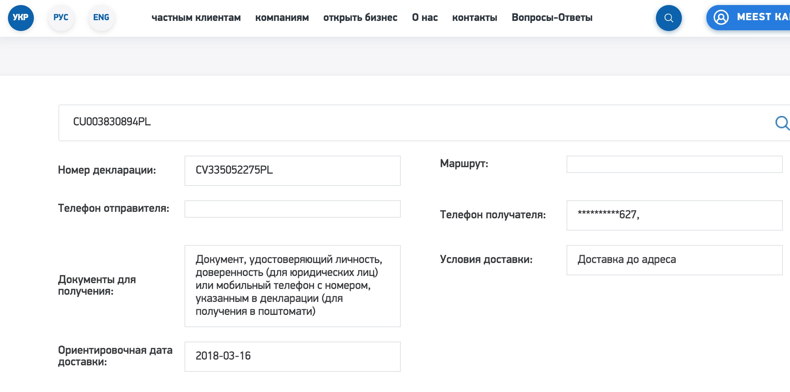The height and width of the screenshot is (392, 790).
Task: Click the Документы для получения text box
Action: (292, 286)
